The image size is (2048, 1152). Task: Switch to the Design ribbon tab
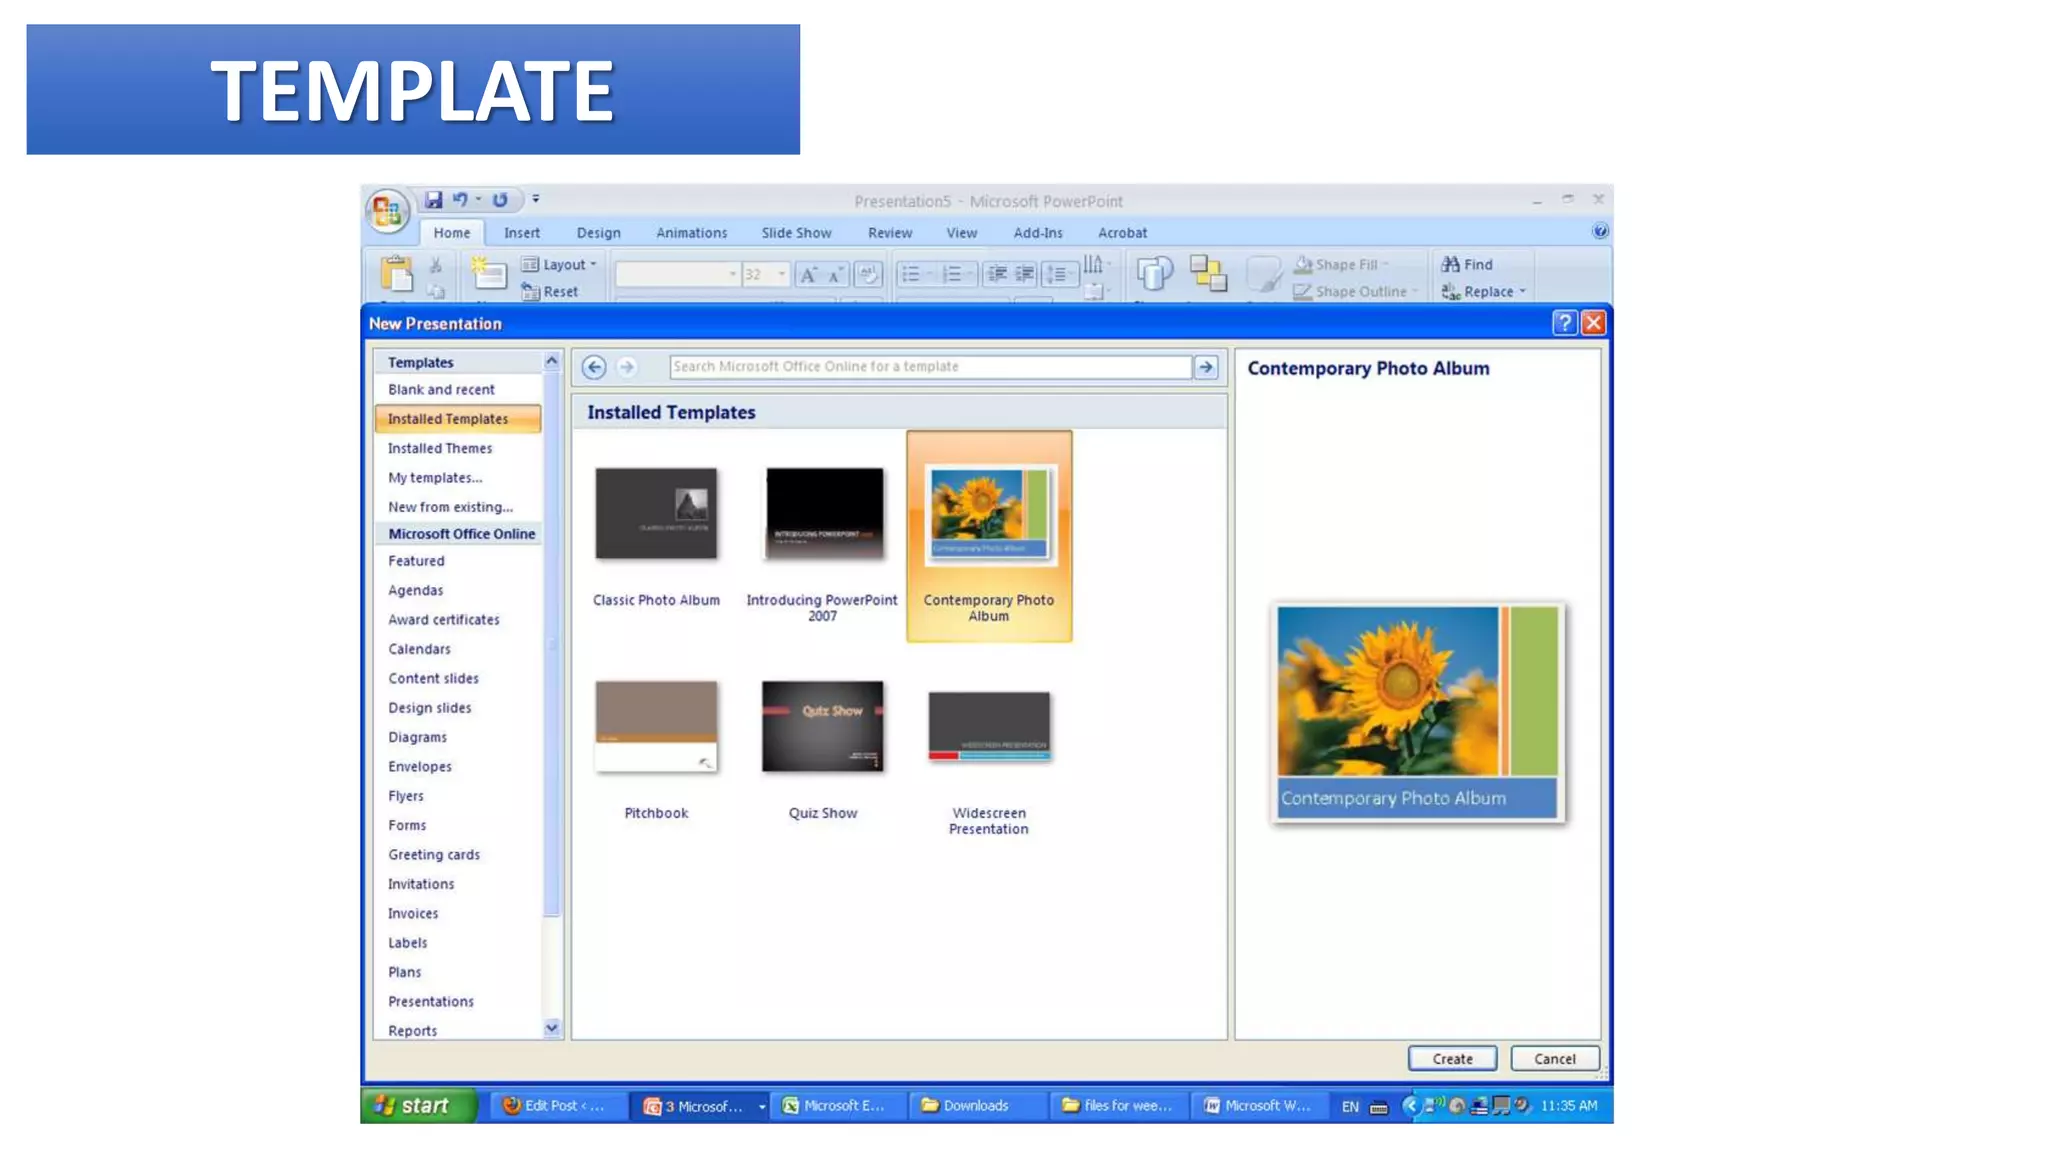pyautogui.click(x=598, y=233)
